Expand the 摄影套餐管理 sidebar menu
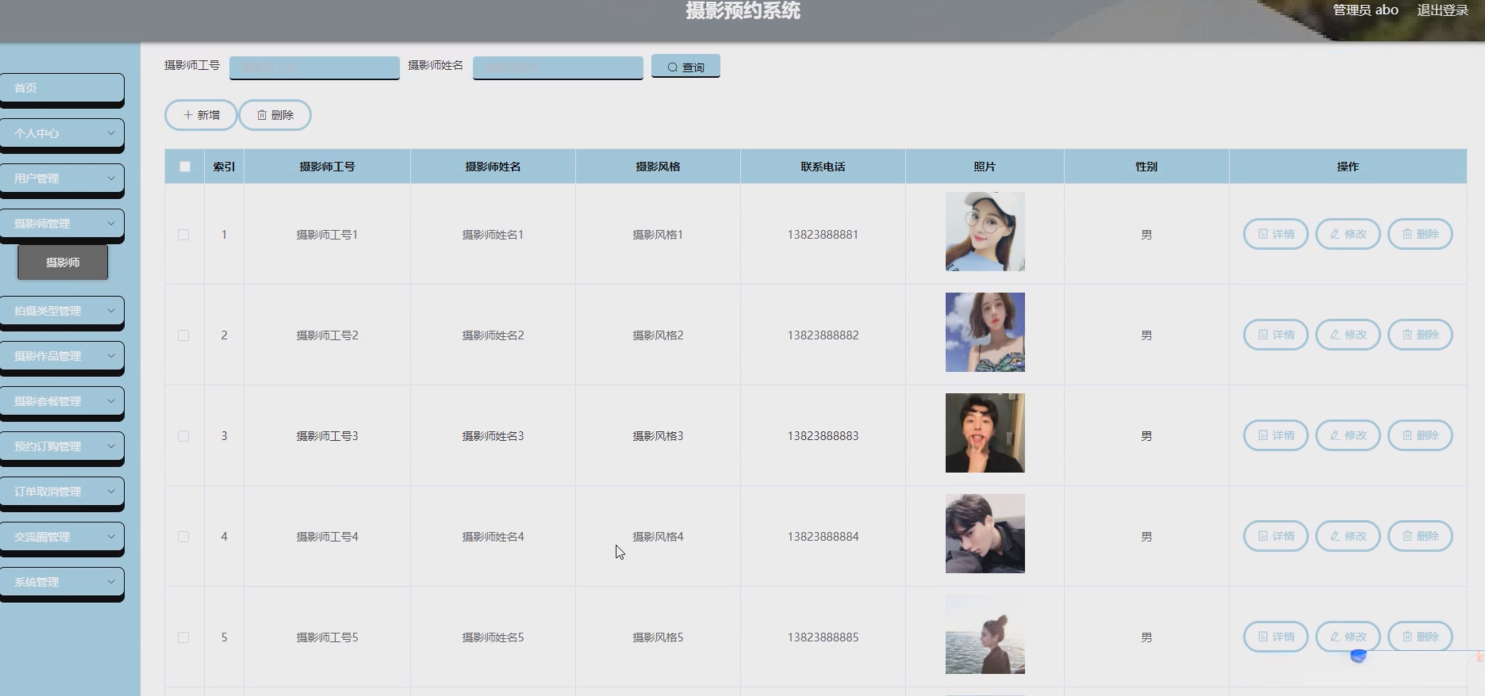 pyautogui.click(x=62, y=401)
